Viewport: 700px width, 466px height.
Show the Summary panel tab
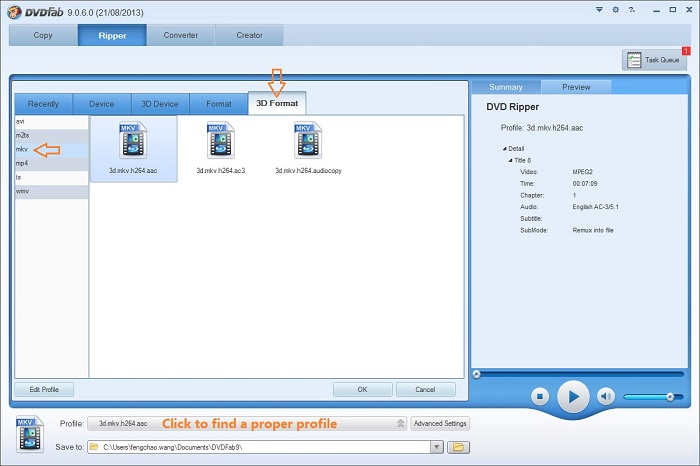[x=506, y=87]
